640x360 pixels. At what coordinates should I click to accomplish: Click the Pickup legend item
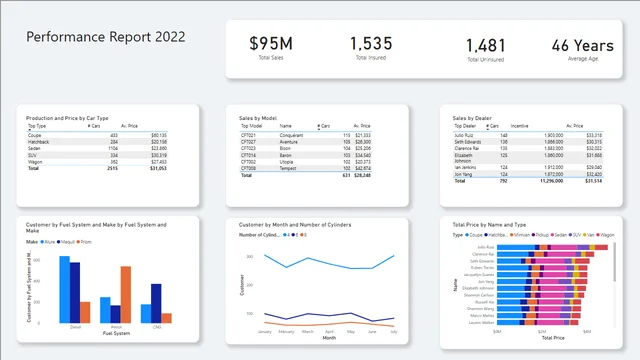coord(540,235)
